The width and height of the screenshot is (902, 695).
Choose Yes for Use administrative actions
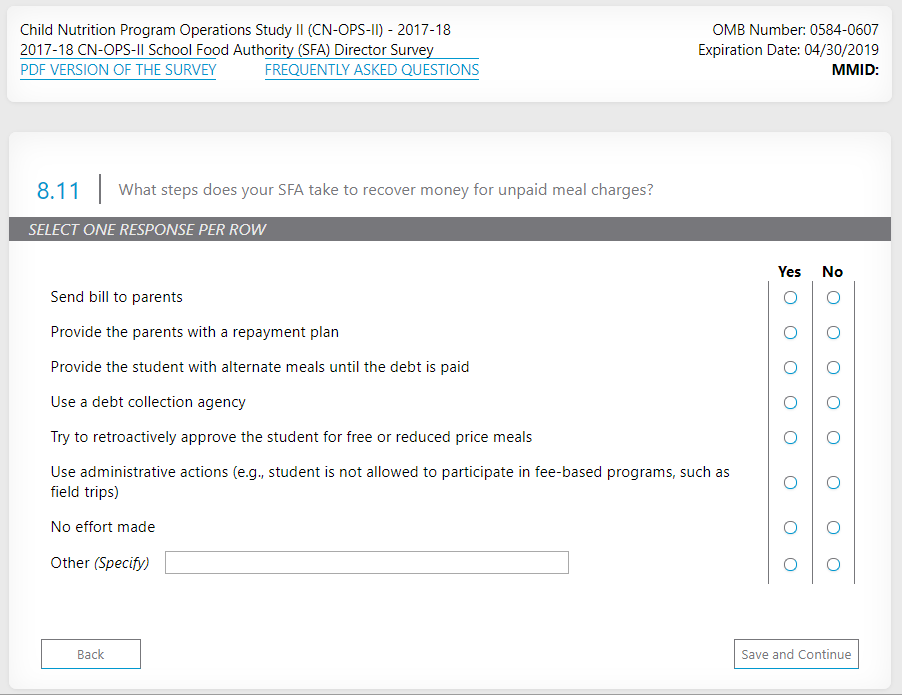pos(790,483)
